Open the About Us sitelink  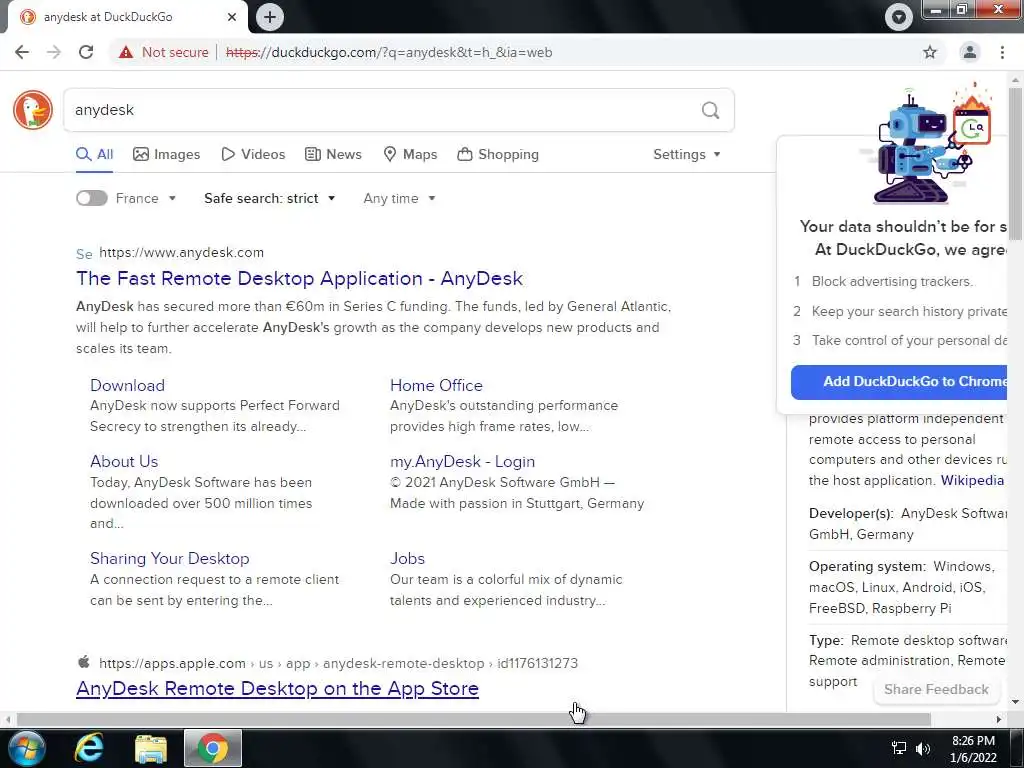point(124,461)
